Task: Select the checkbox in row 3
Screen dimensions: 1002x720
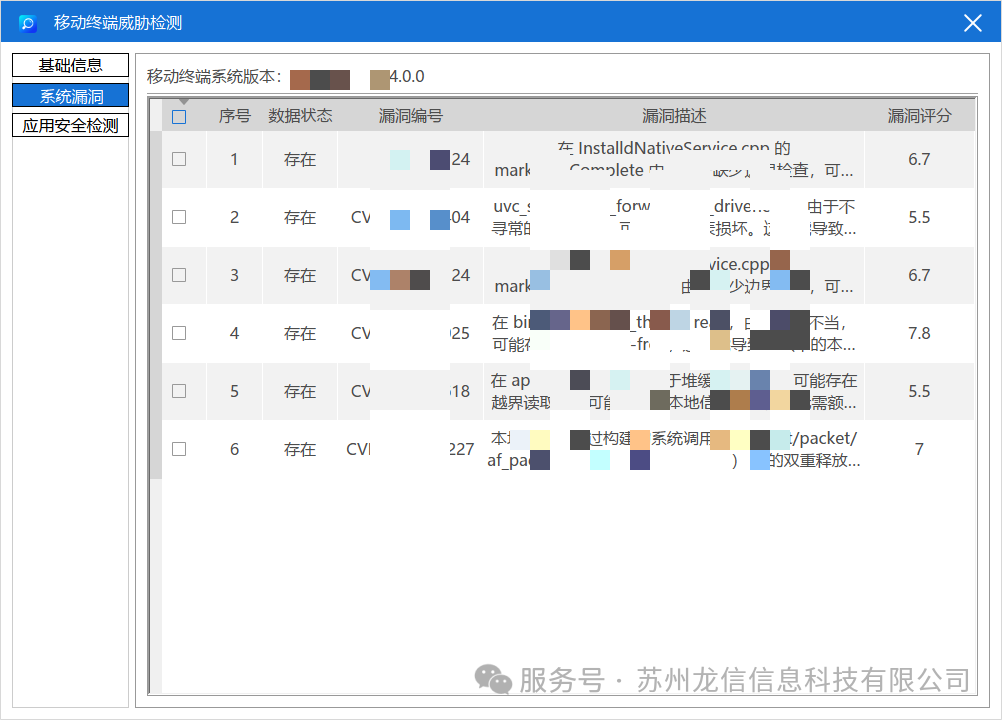Action: (179, 275)
